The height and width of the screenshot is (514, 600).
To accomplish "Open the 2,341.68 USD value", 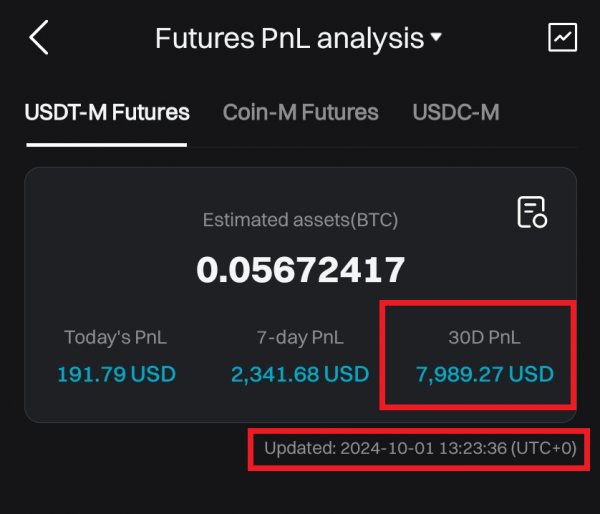I will tap(300, 375).
